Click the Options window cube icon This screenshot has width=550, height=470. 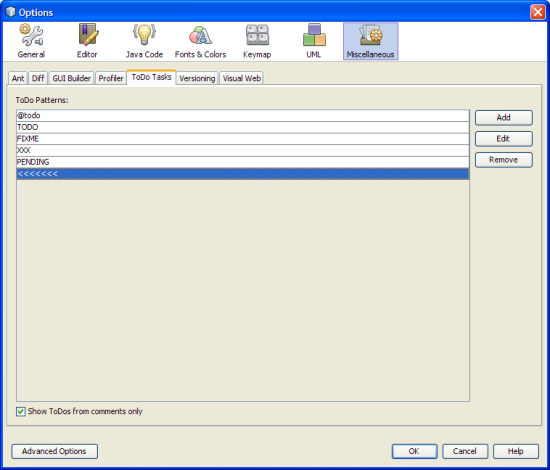coord(11,12)
